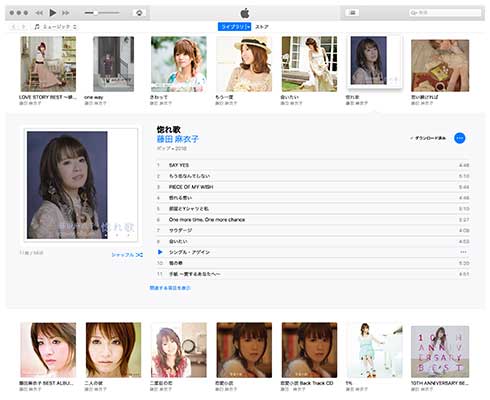
Task: Open the one way album cover
Action: point(113,64)
